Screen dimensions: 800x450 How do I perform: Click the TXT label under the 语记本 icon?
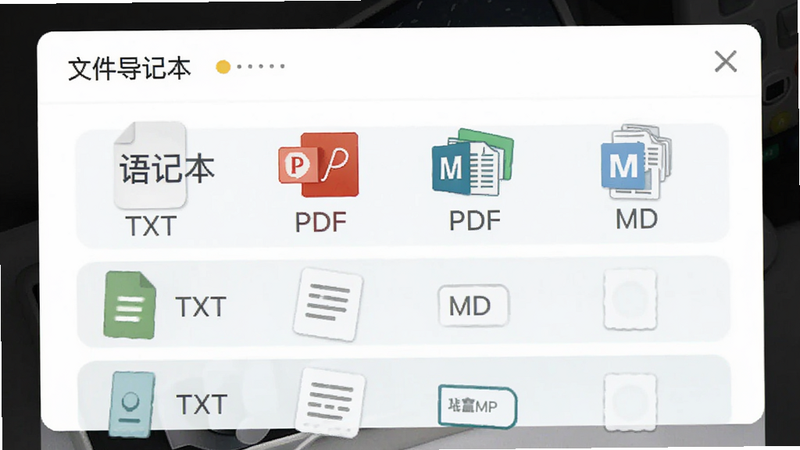[x=151, y=226]
